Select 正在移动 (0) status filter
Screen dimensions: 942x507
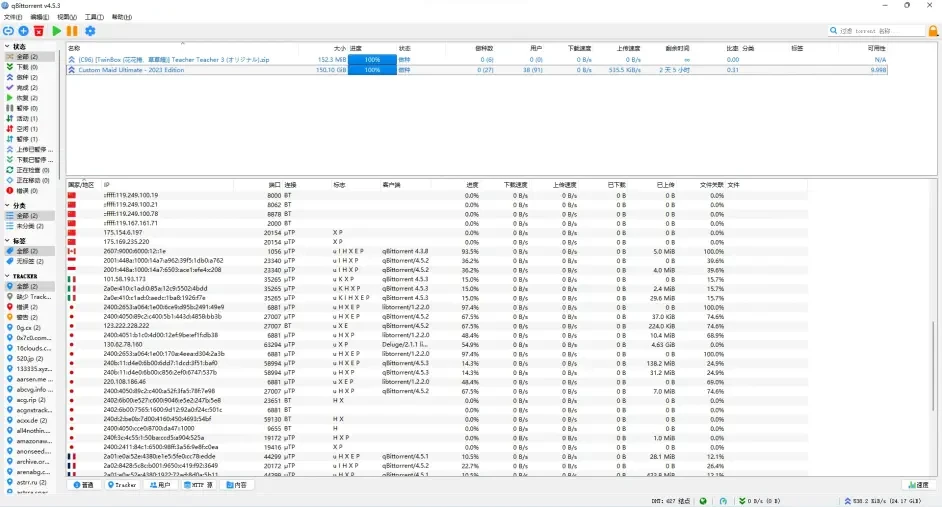(29, 180)
